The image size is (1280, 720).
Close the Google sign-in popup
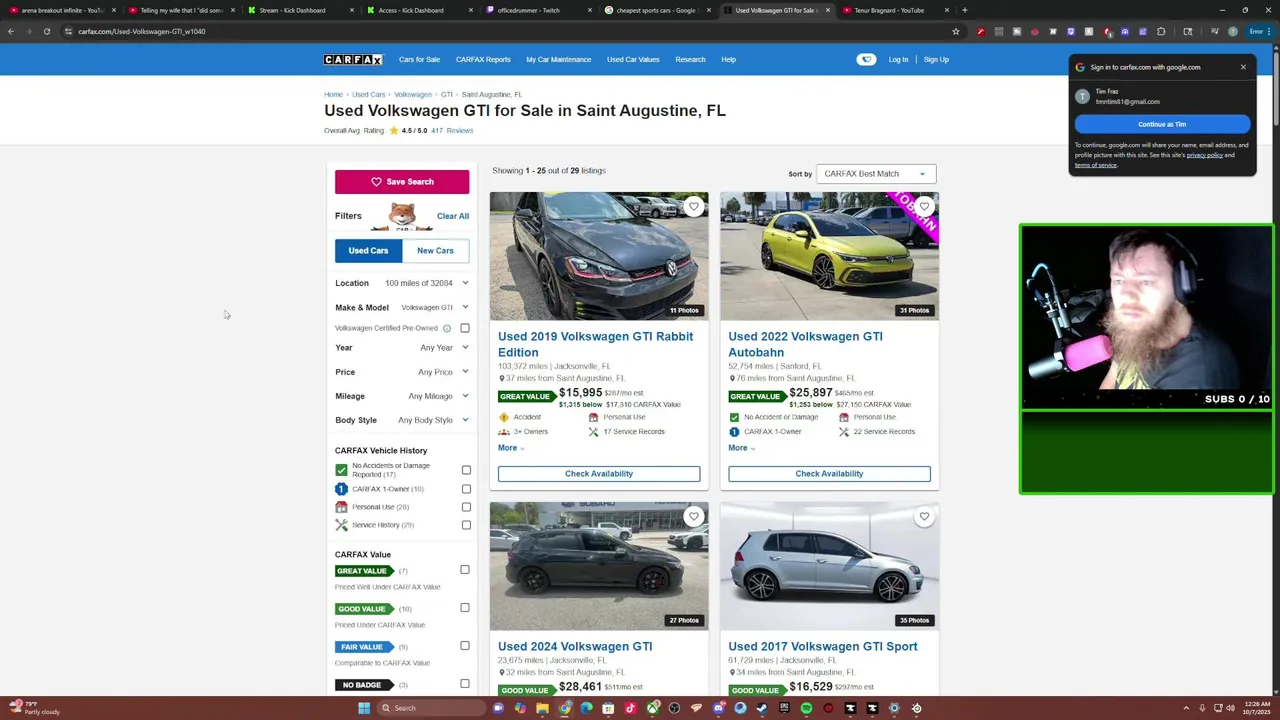[1243, 67]
